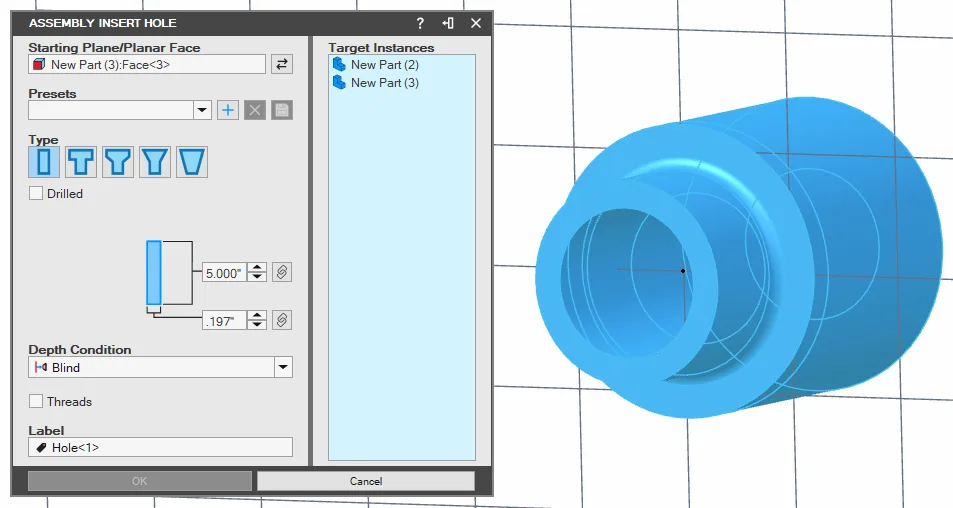This screenshot has width=953, height=508.
Task: Increase the .197" diameter value
Action: coord(257,315)
